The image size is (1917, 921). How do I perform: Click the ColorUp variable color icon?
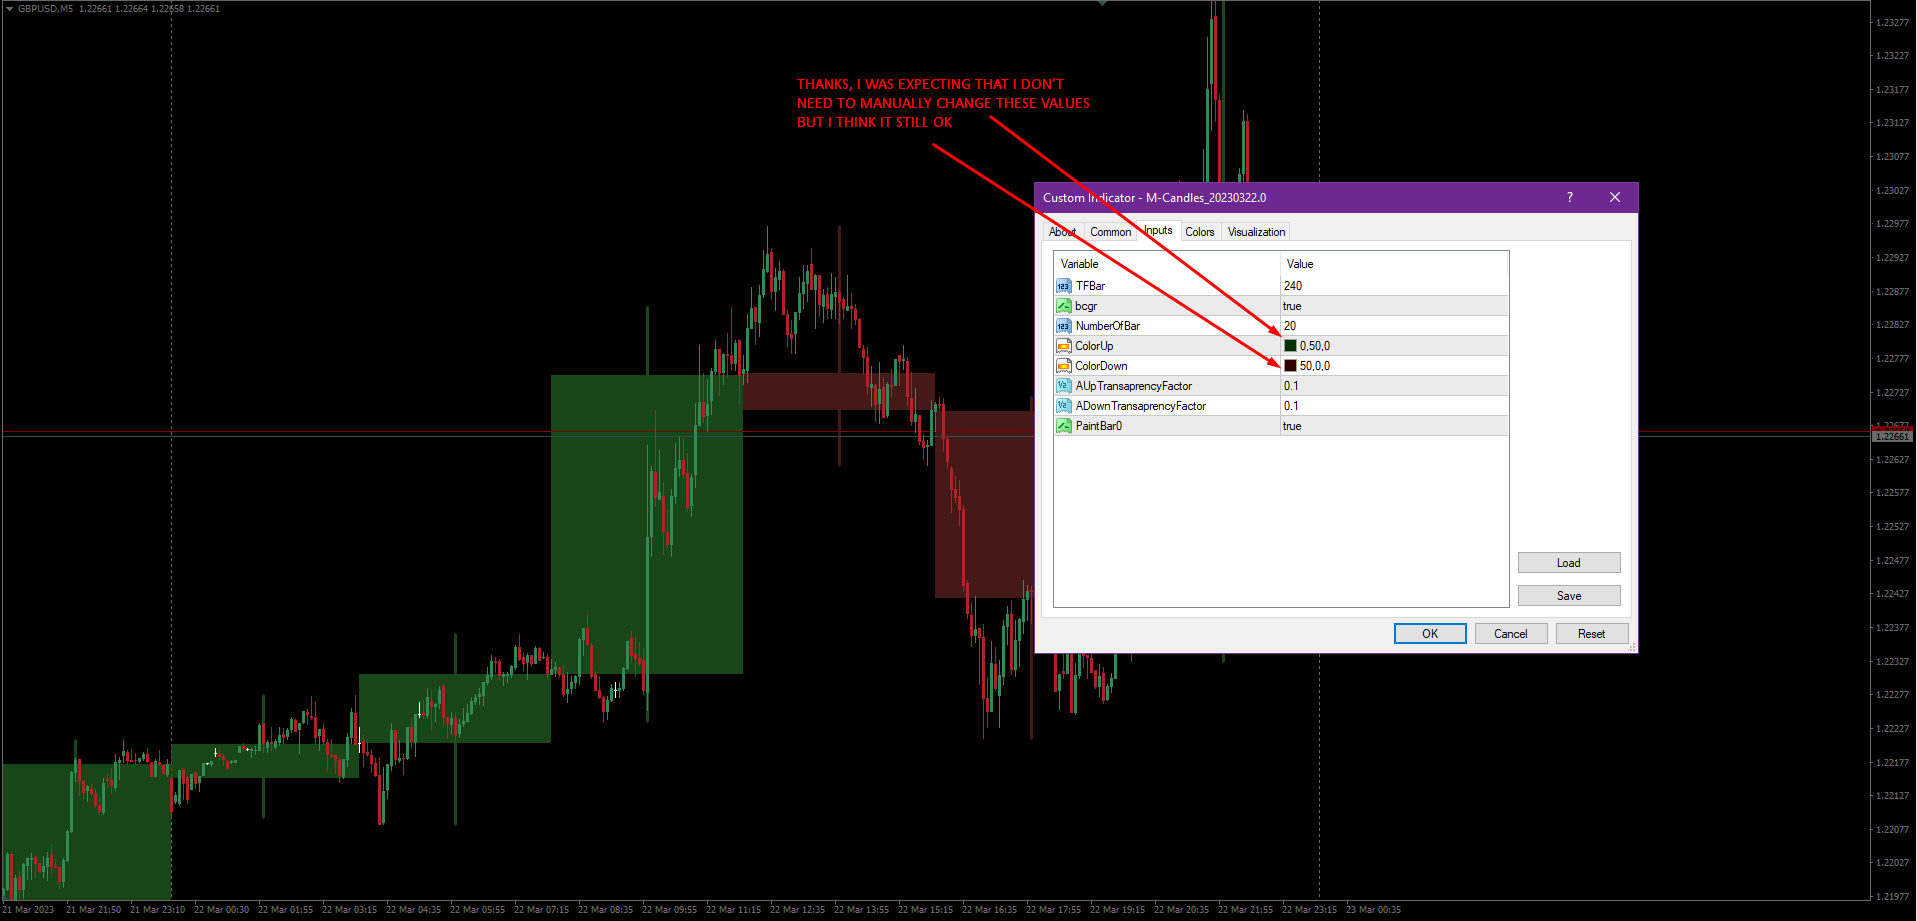click(1063, 346)
